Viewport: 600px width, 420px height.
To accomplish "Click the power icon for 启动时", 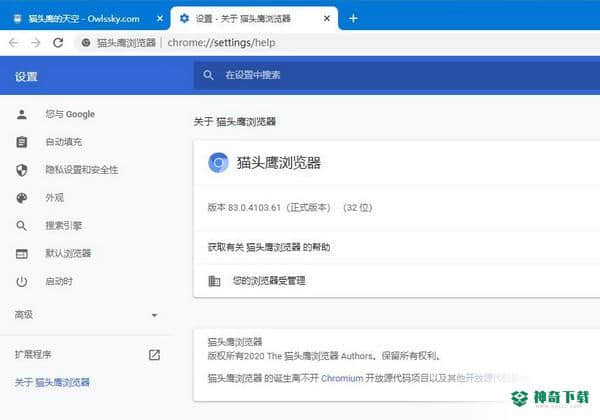I will click(x=22, y=282).
